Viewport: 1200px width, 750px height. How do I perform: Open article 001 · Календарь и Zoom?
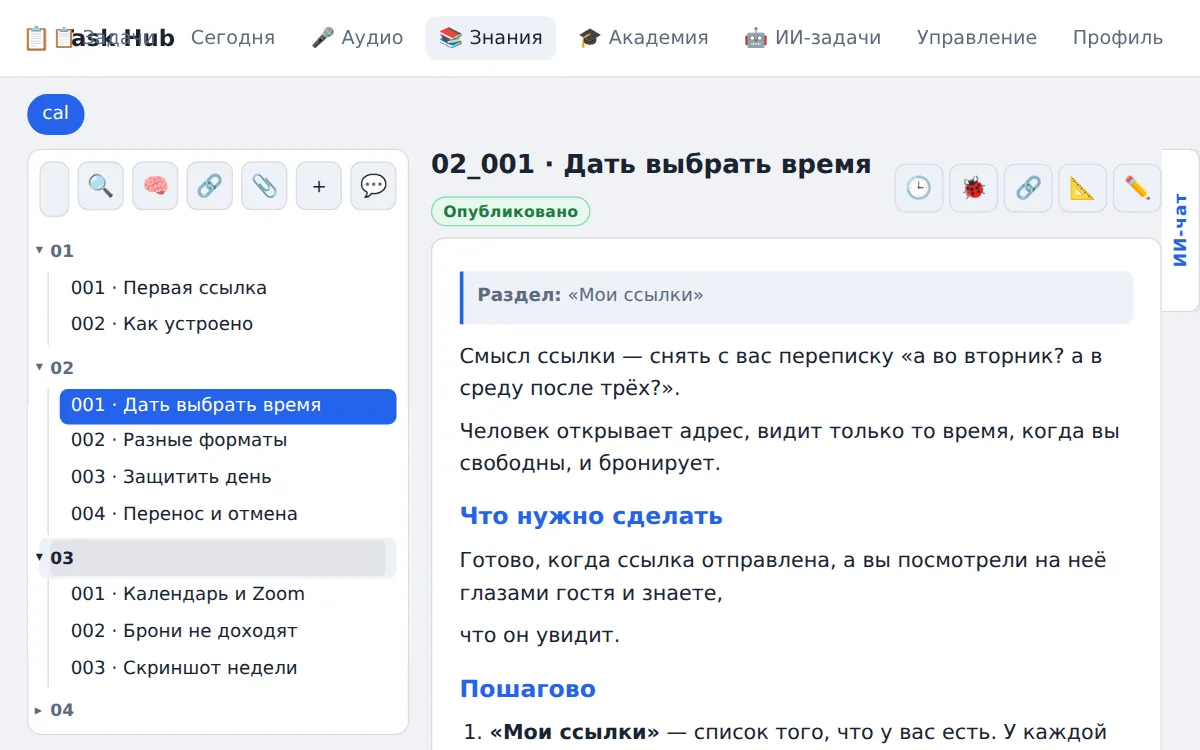(x=228, y=594)
